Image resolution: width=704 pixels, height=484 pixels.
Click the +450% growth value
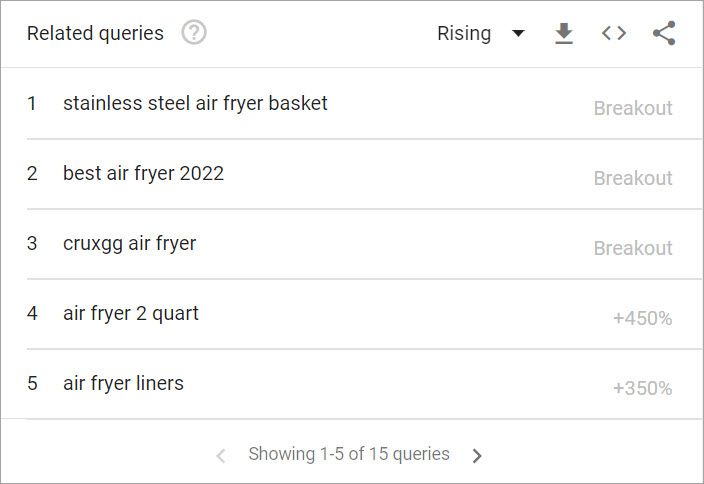point(642,318)
